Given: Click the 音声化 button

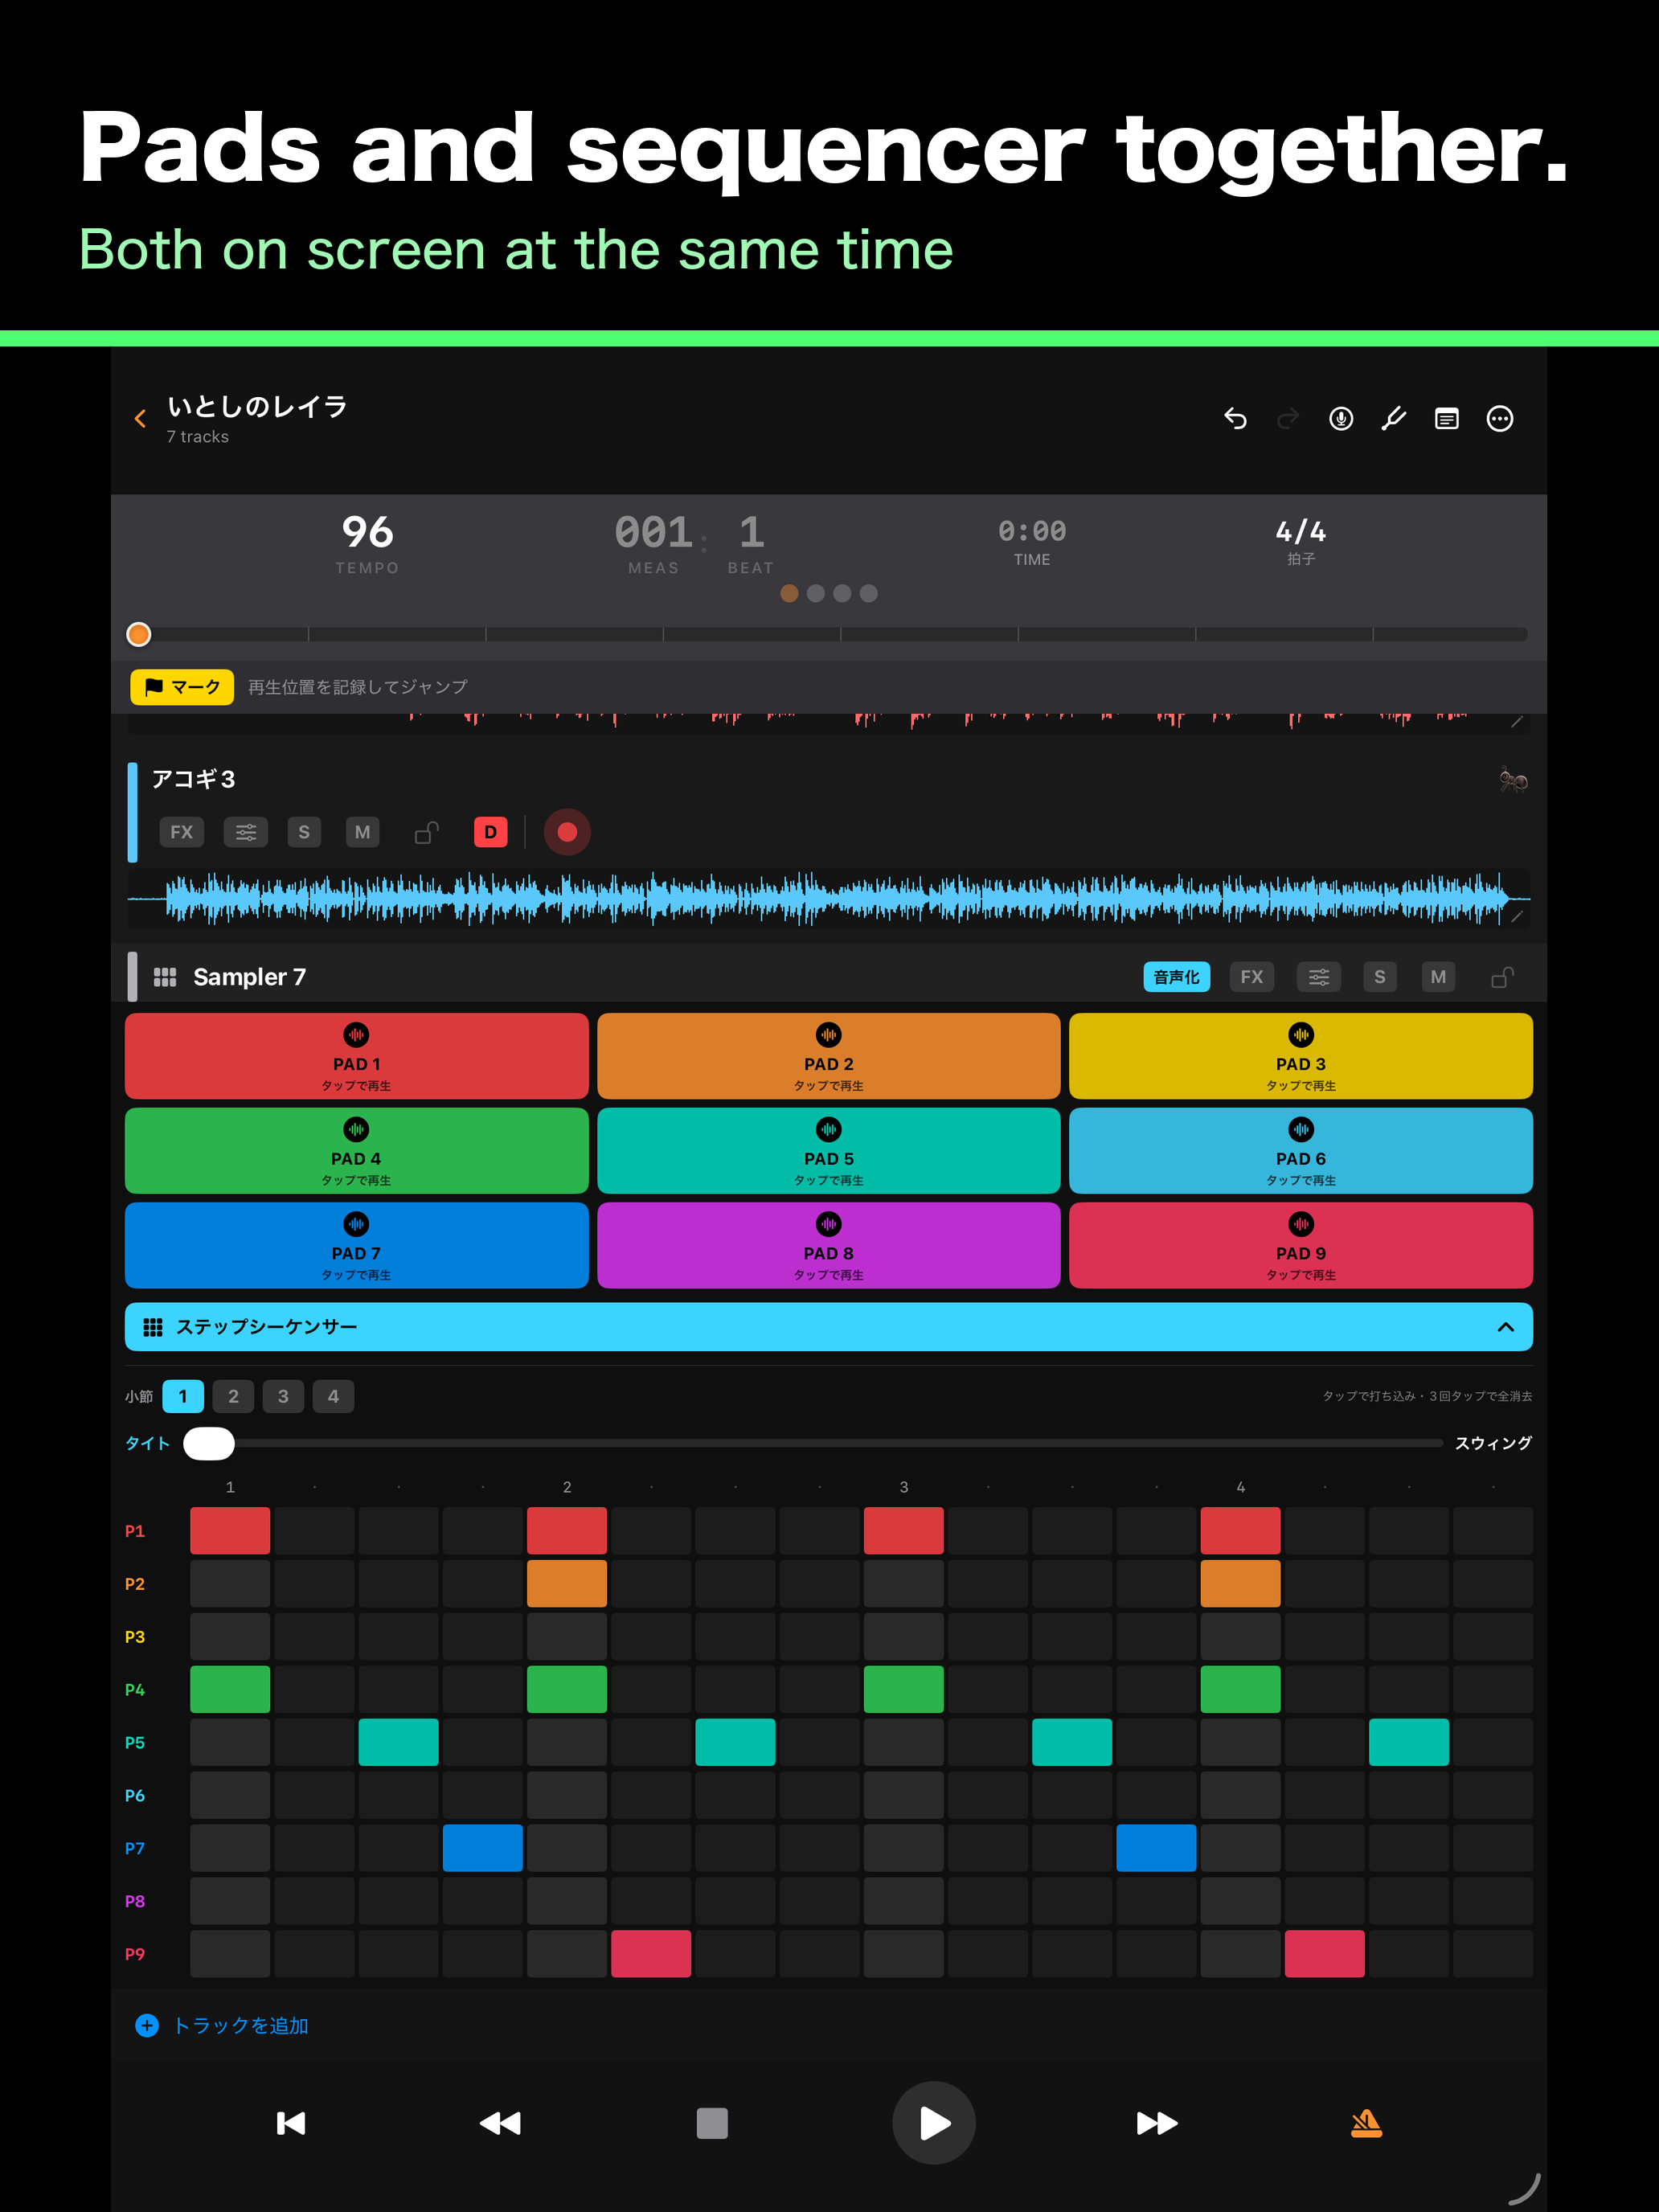Looking at the screenshot, I should (1176, 977).
